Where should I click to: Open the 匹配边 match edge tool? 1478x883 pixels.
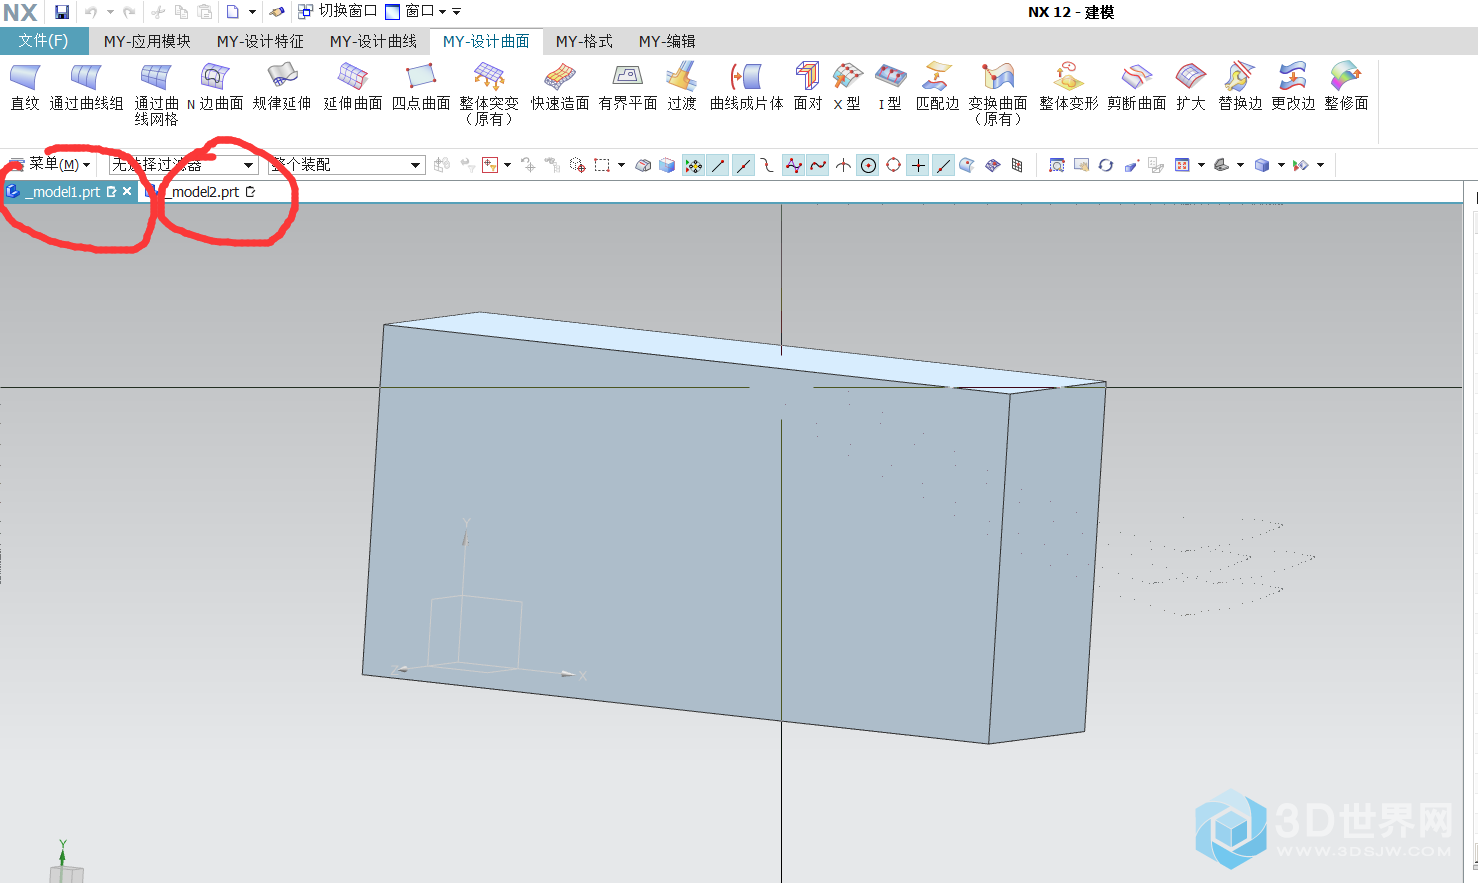coord(937,87)
